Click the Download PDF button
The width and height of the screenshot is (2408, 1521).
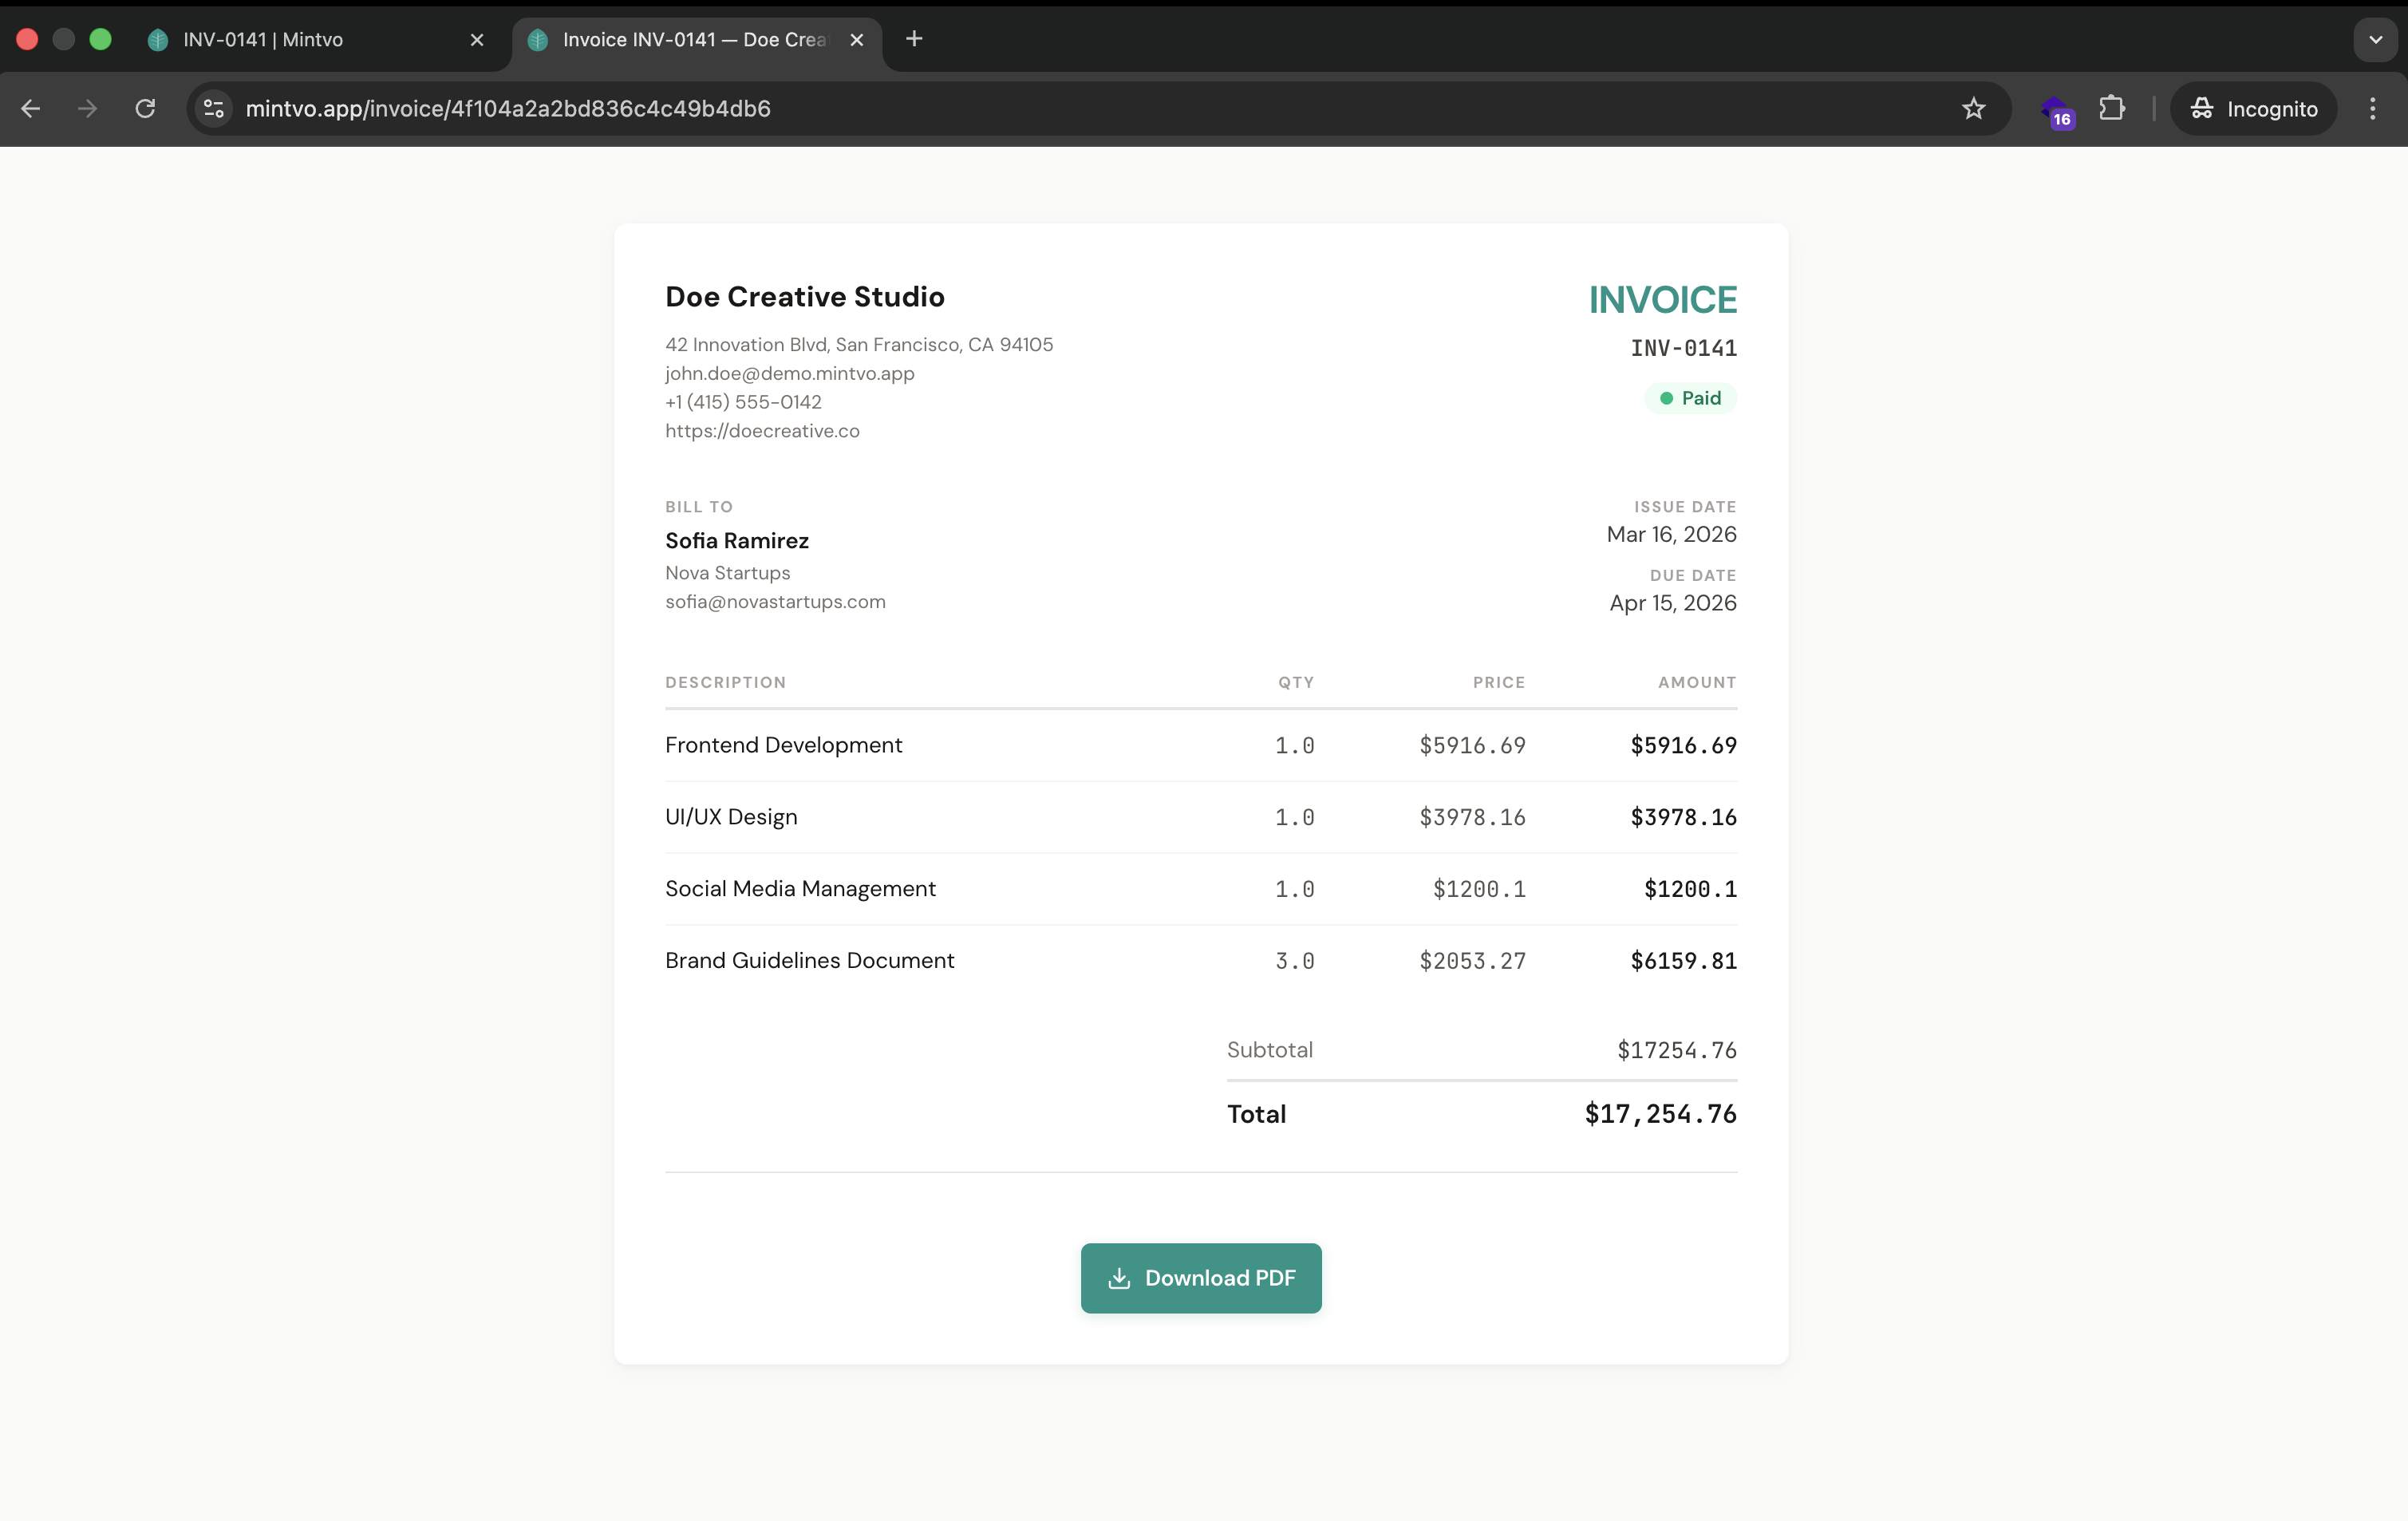[1200, 1278]
